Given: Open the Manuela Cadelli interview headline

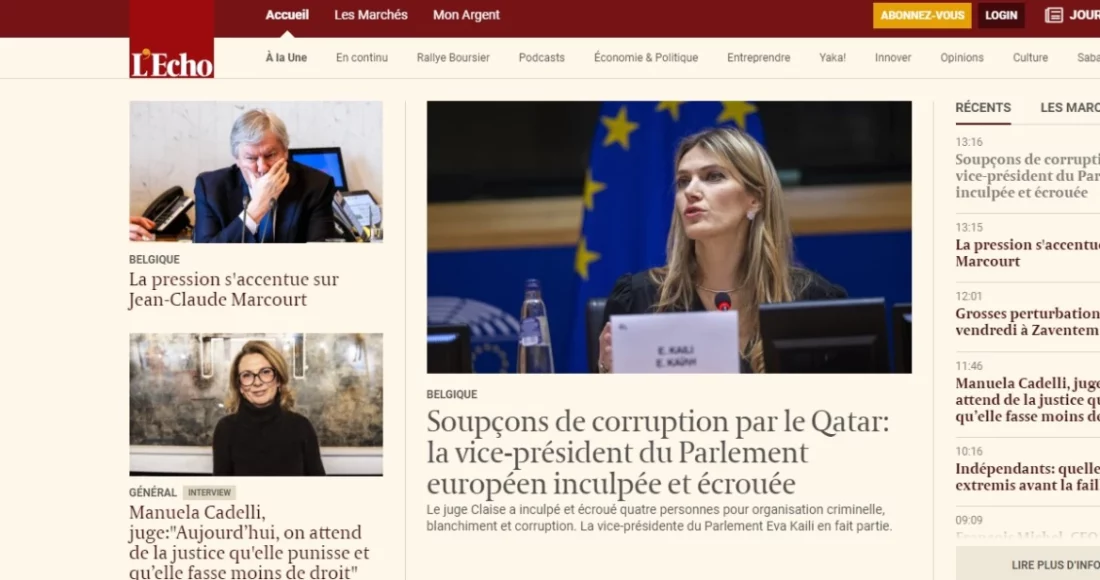Looking at the screenshot, I should pos(249,541).
